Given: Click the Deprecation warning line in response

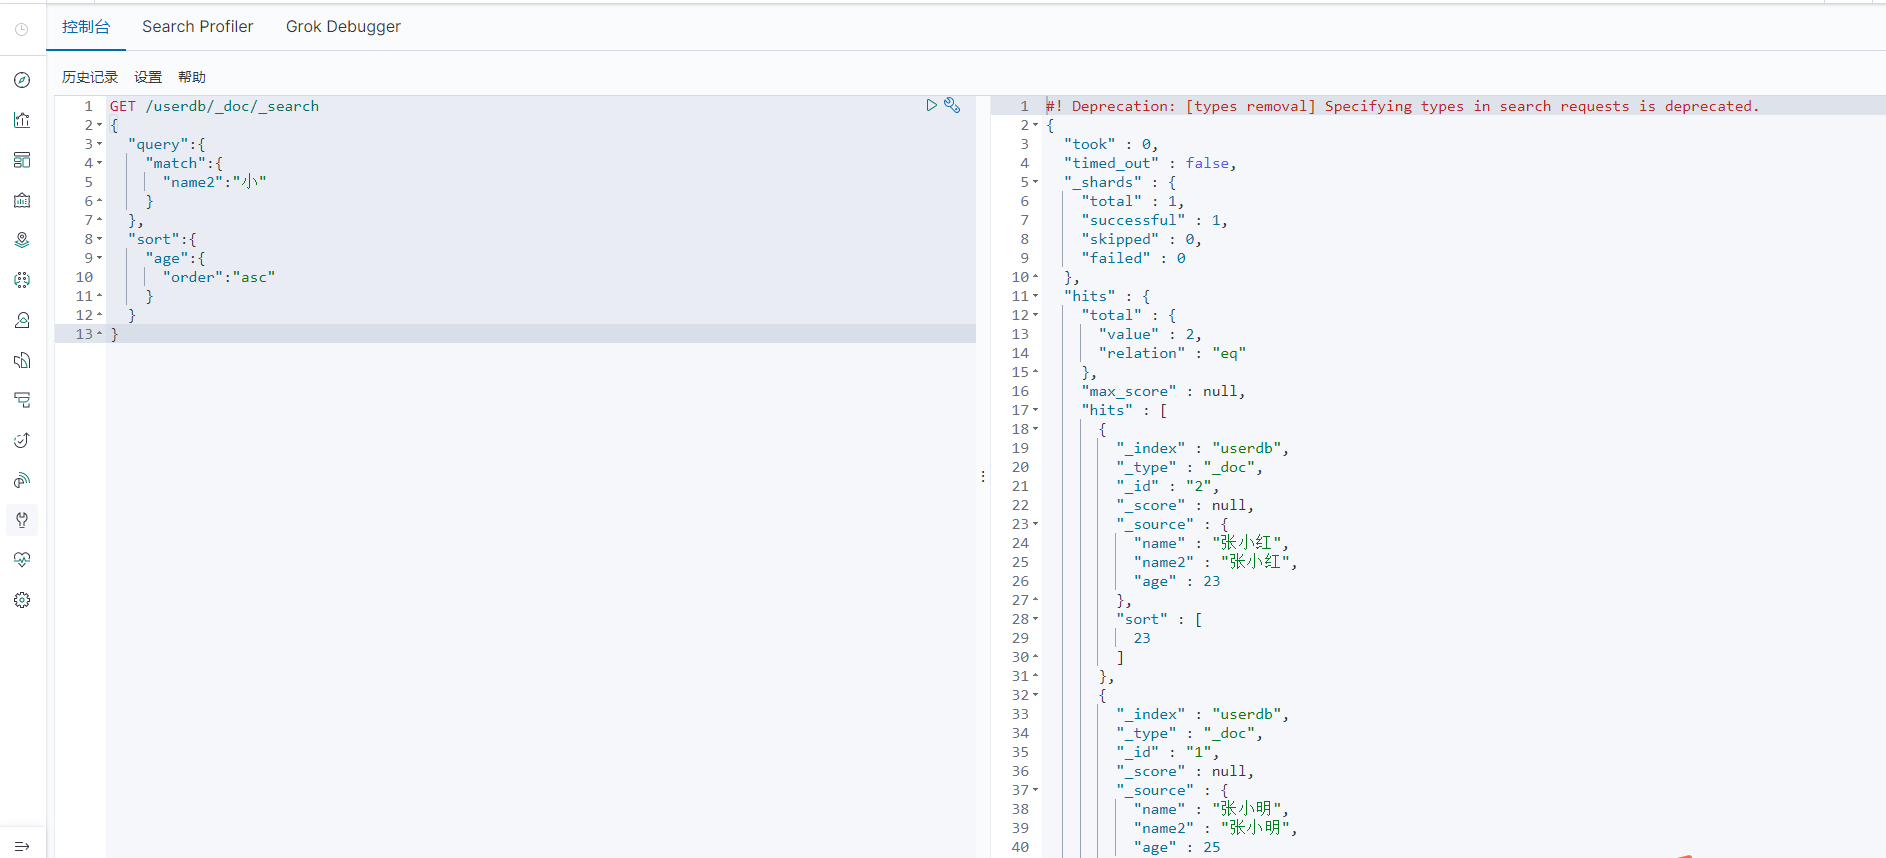Looking at the screenshot, I should pyautogui.click(x=1402, y=106).
